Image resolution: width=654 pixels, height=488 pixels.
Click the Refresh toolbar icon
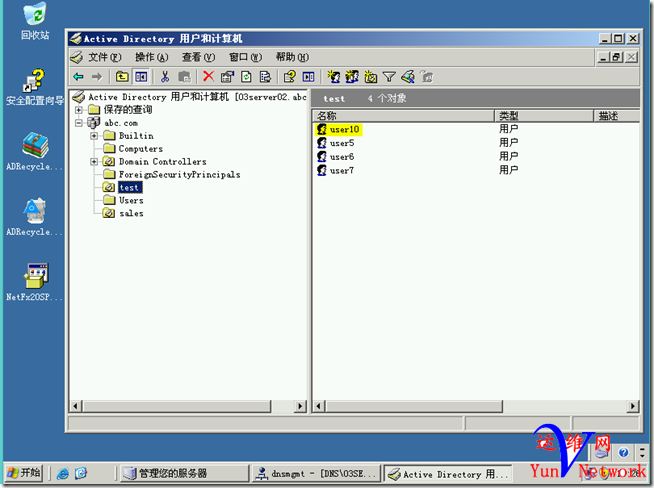point(247,77)
